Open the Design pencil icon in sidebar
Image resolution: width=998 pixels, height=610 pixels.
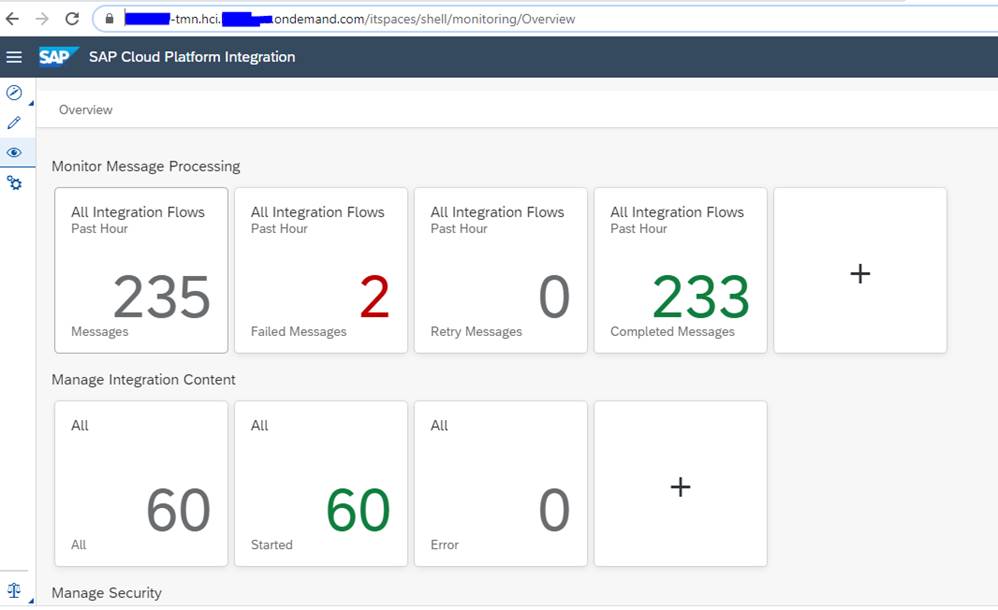pos(14,123)
